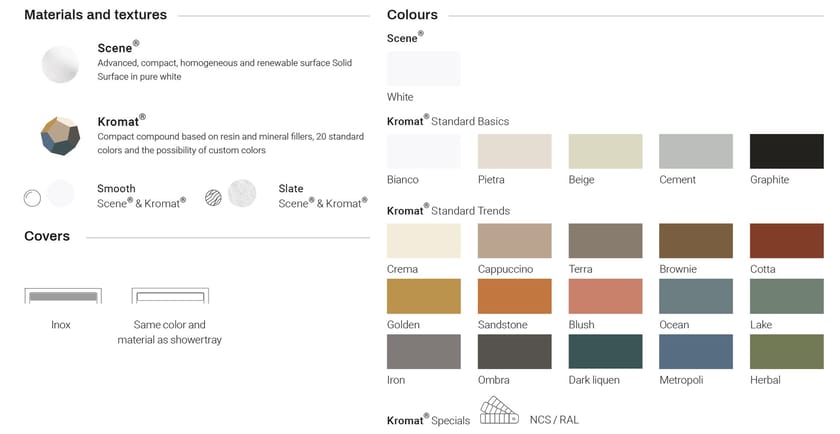Choose the Dark liquen swatch

point(605,351)
